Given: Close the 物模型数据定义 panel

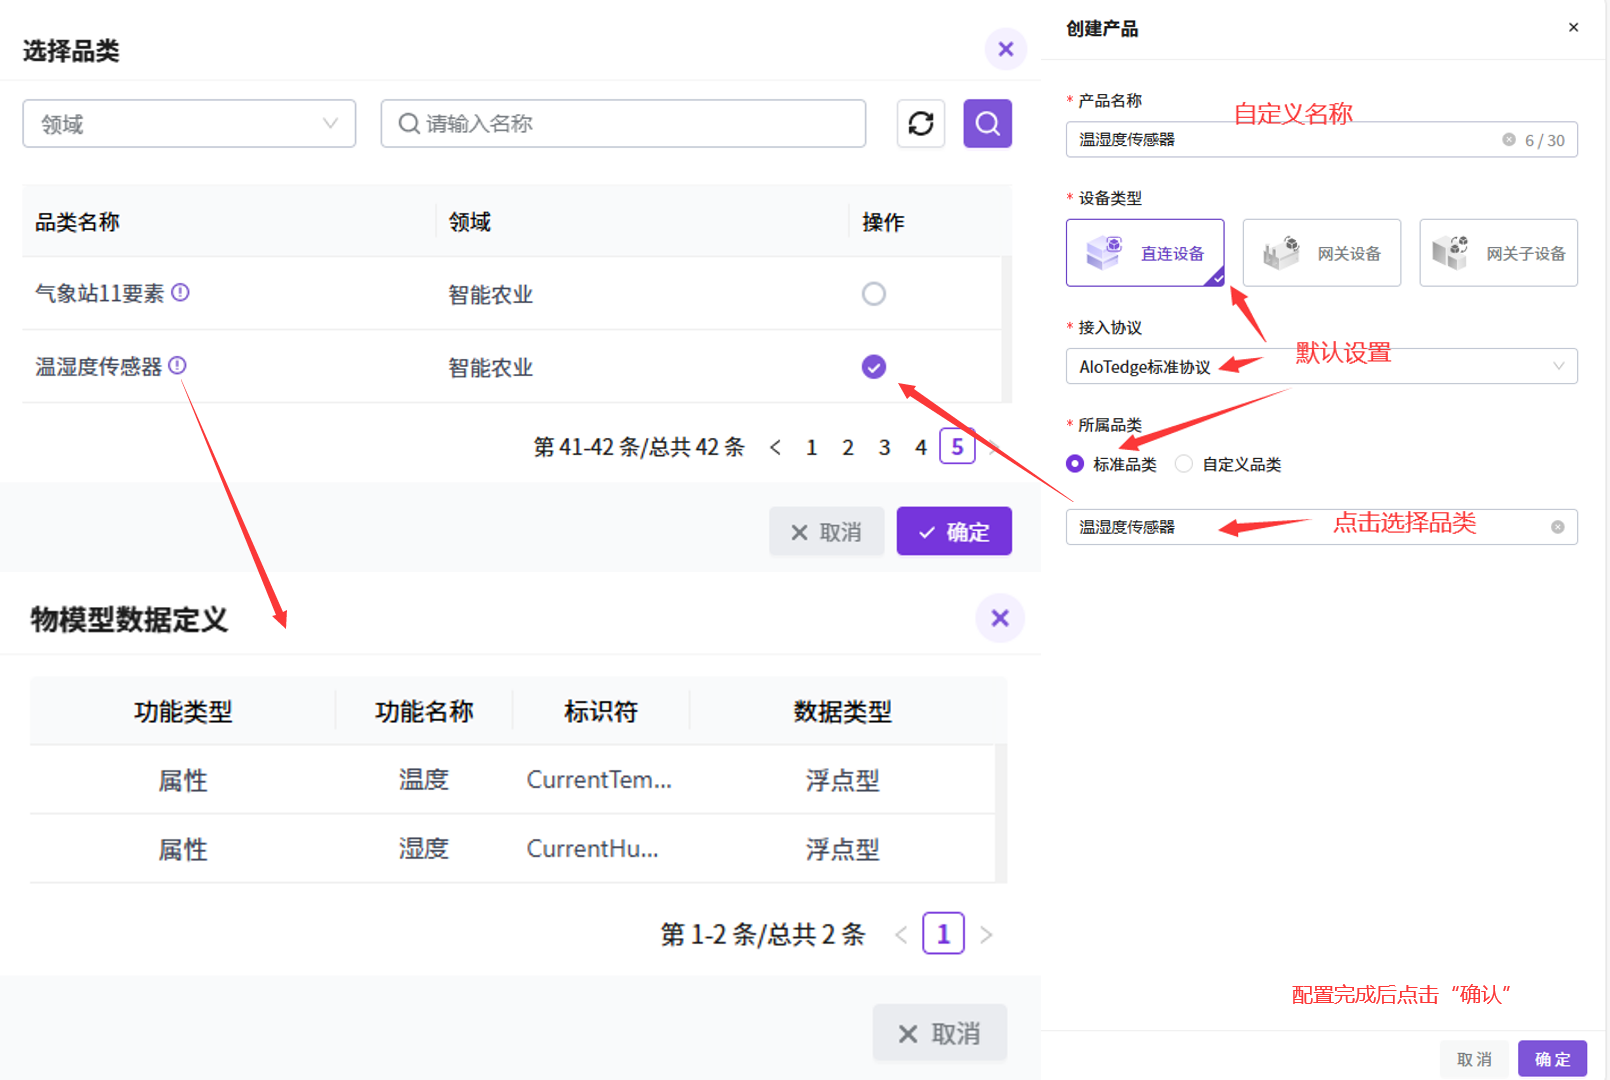Looking at the screenshot, I should 999,618.
